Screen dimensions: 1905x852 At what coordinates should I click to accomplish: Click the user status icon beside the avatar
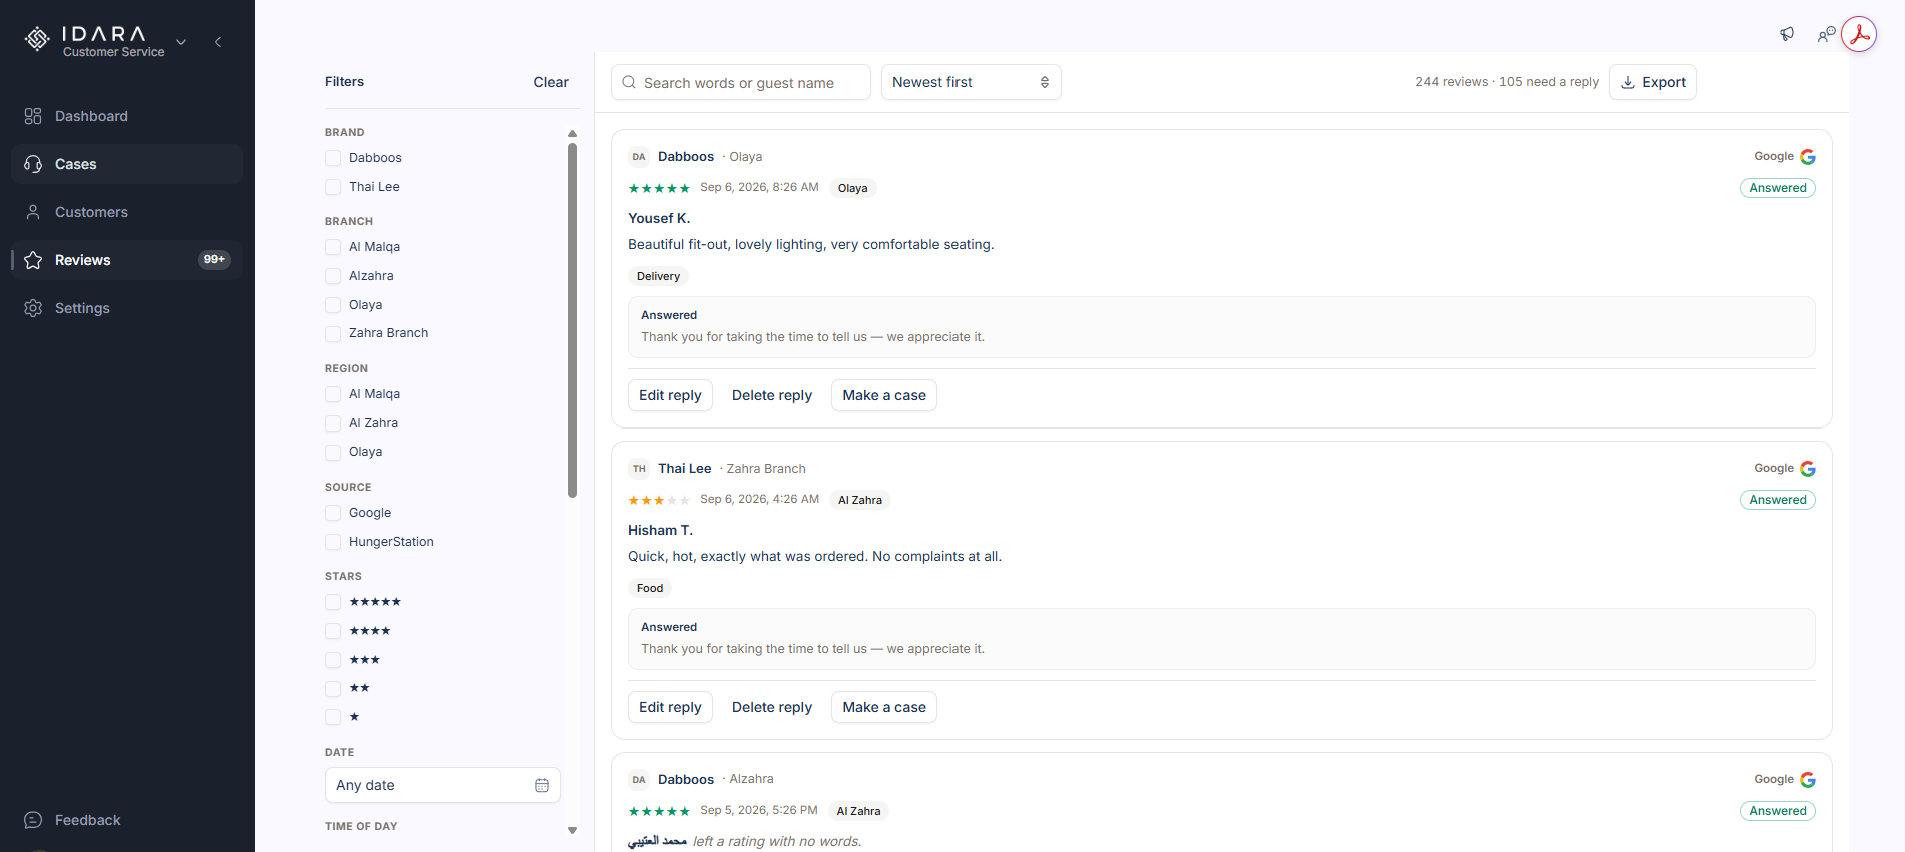1826,34
